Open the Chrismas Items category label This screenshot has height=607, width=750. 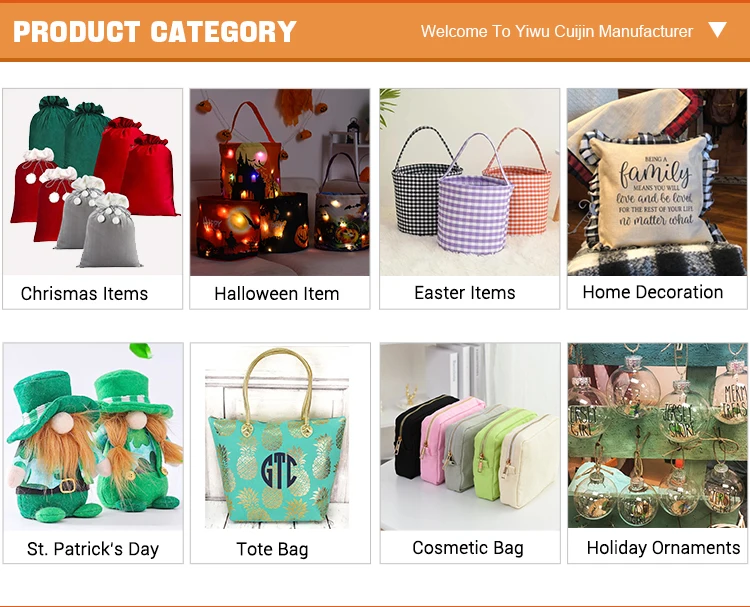tap(85, 294)
